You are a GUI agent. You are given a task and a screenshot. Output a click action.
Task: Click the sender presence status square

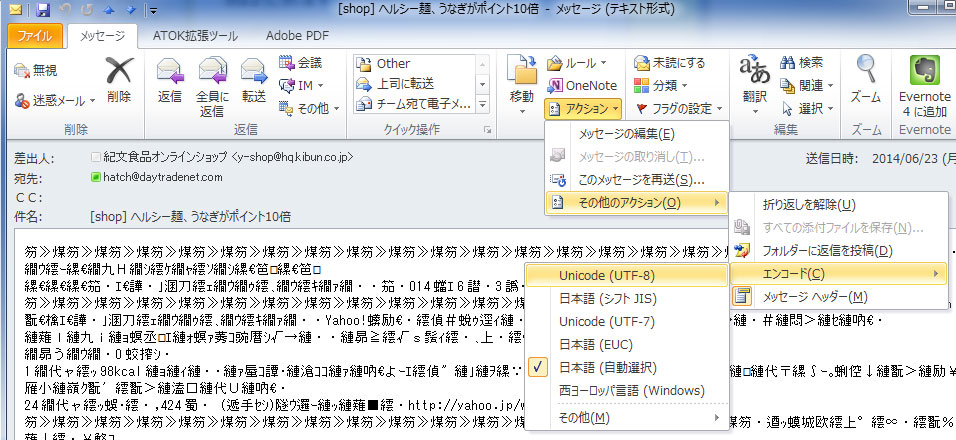click(x=95, y=157)
